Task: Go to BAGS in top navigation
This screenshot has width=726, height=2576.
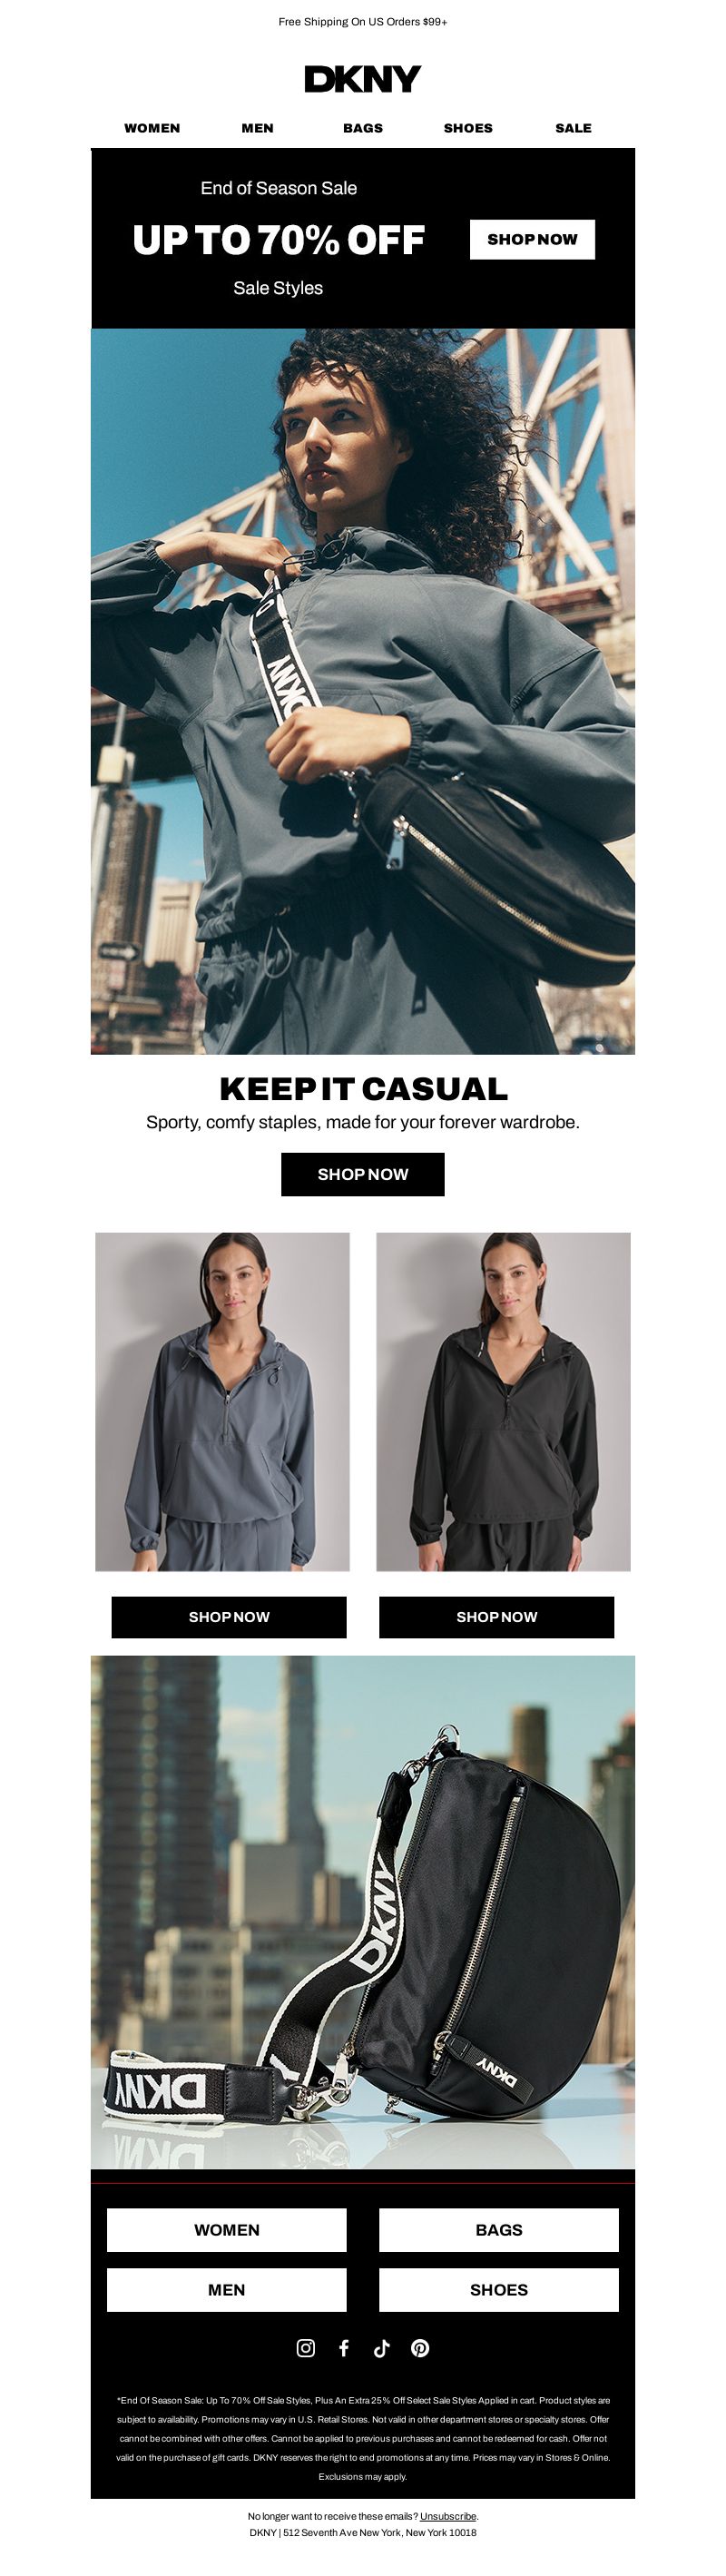Action: [363, 128]
